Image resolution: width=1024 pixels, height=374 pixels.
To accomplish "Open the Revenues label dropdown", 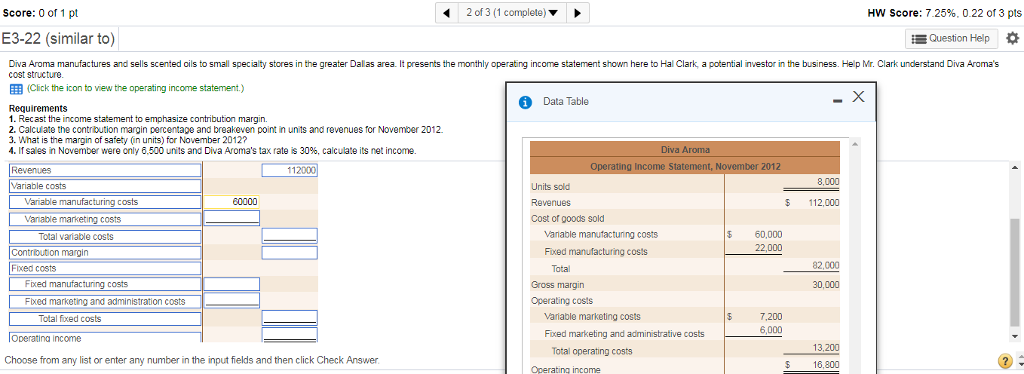I will point(104,170).
